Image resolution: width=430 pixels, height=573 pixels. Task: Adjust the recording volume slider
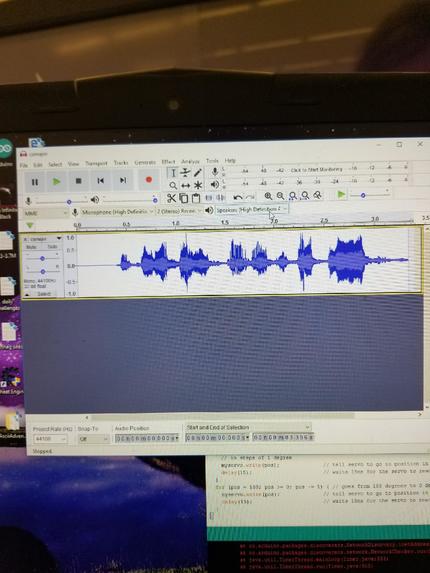click(61, 201)
